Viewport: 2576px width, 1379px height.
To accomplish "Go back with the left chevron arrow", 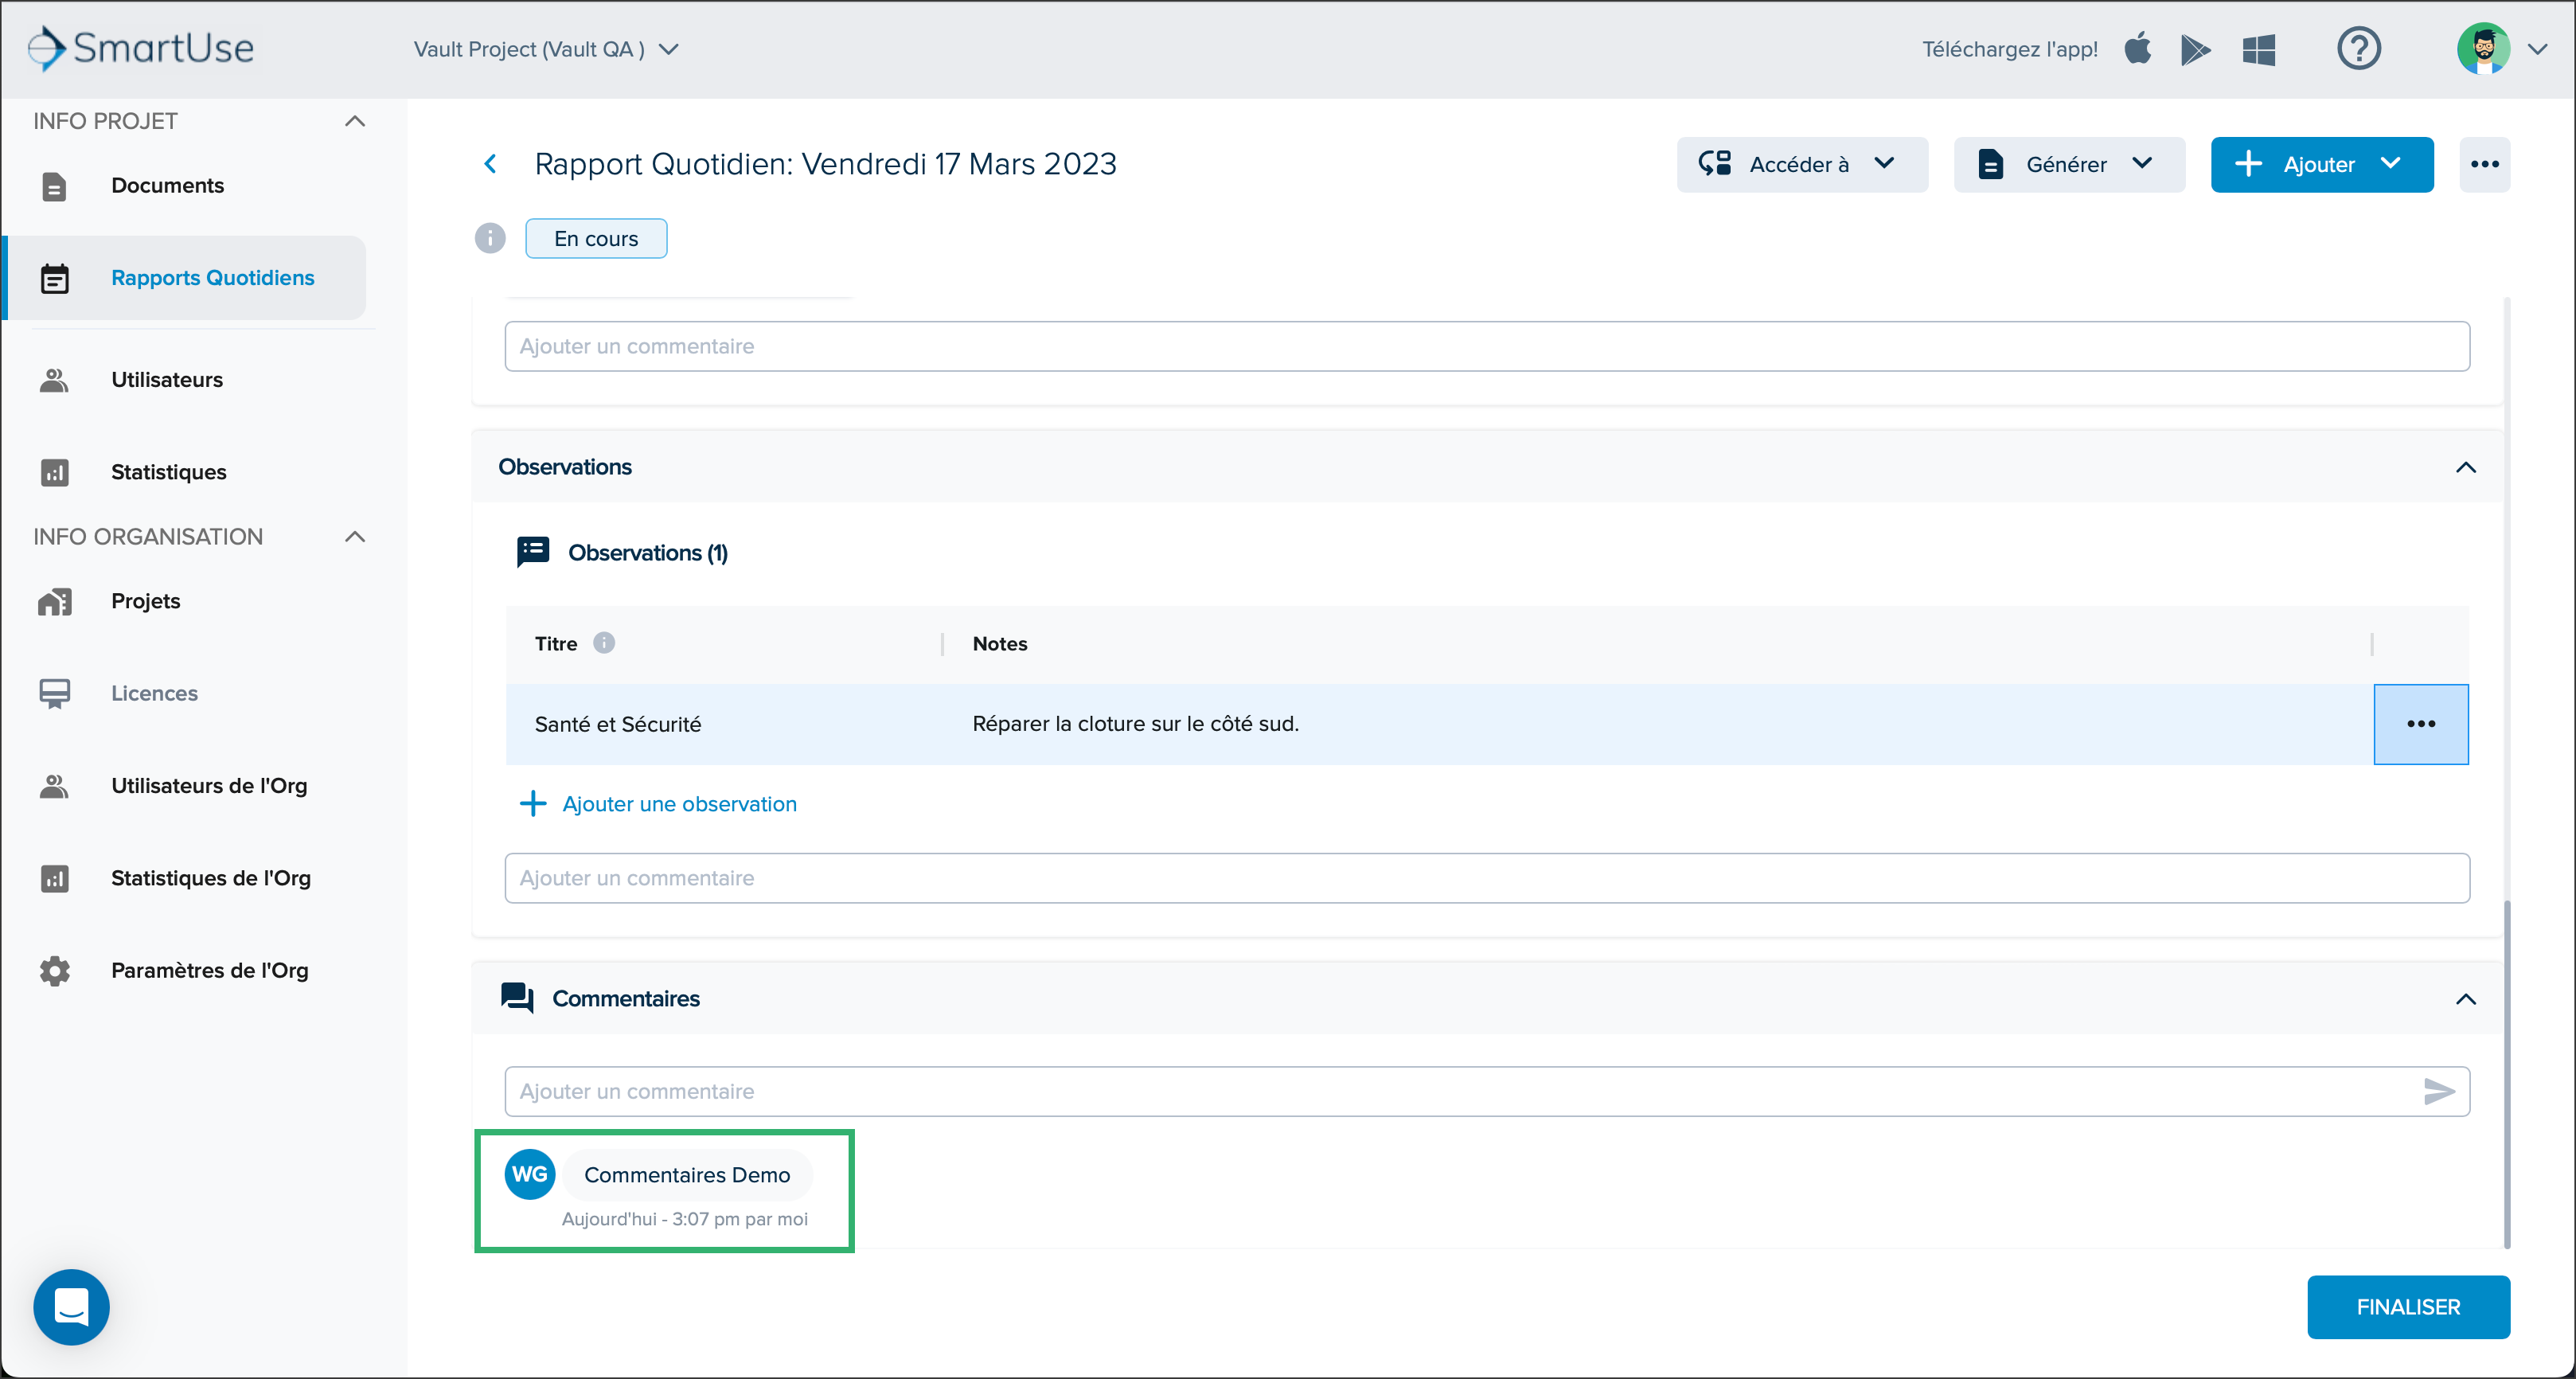I will [490, 164].
